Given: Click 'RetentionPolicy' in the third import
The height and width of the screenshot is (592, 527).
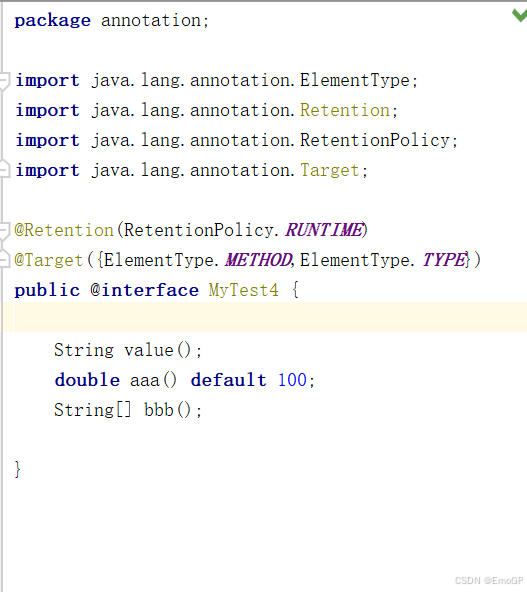Looking at the screenshot, I should [x=375, y=140].
